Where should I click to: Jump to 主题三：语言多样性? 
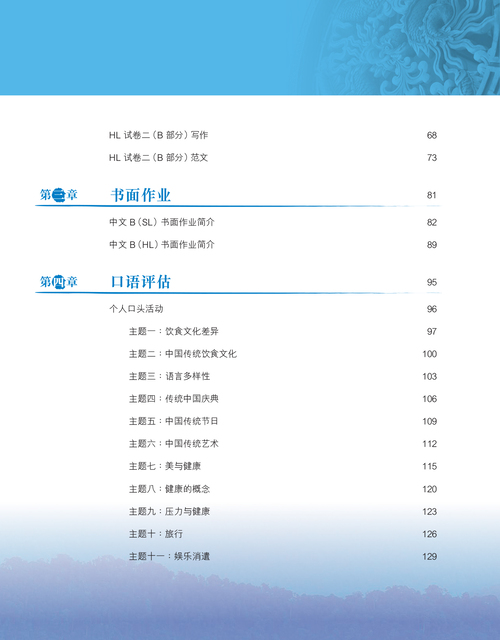pos(169,376)
